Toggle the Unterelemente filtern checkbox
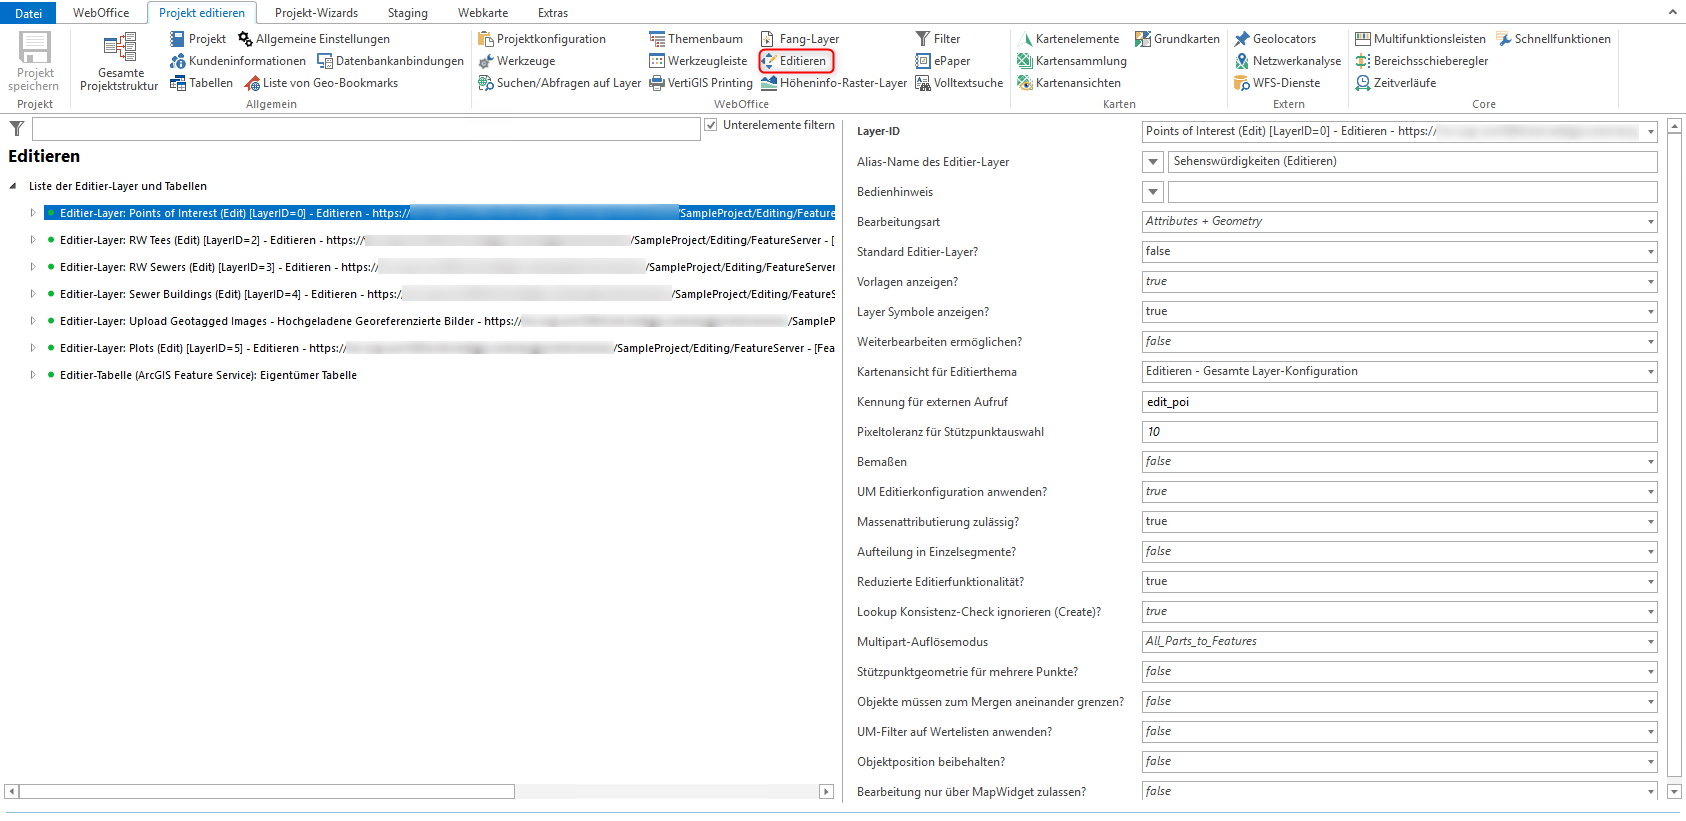Screen dimensions: 1686x821 coord(711,125)
